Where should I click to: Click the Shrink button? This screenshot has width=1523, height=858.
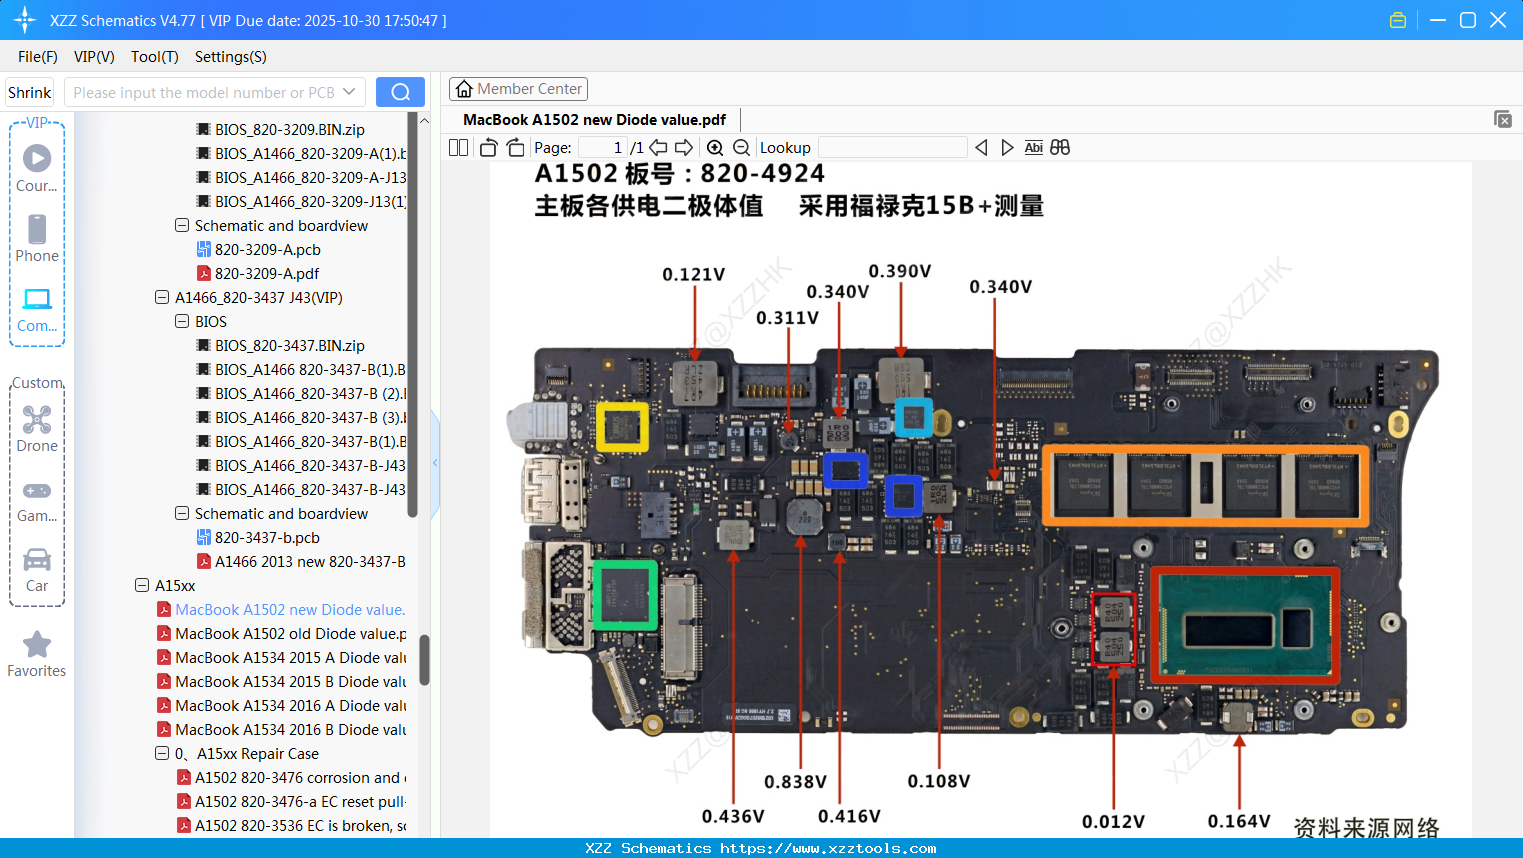click(x=30, y=92)
